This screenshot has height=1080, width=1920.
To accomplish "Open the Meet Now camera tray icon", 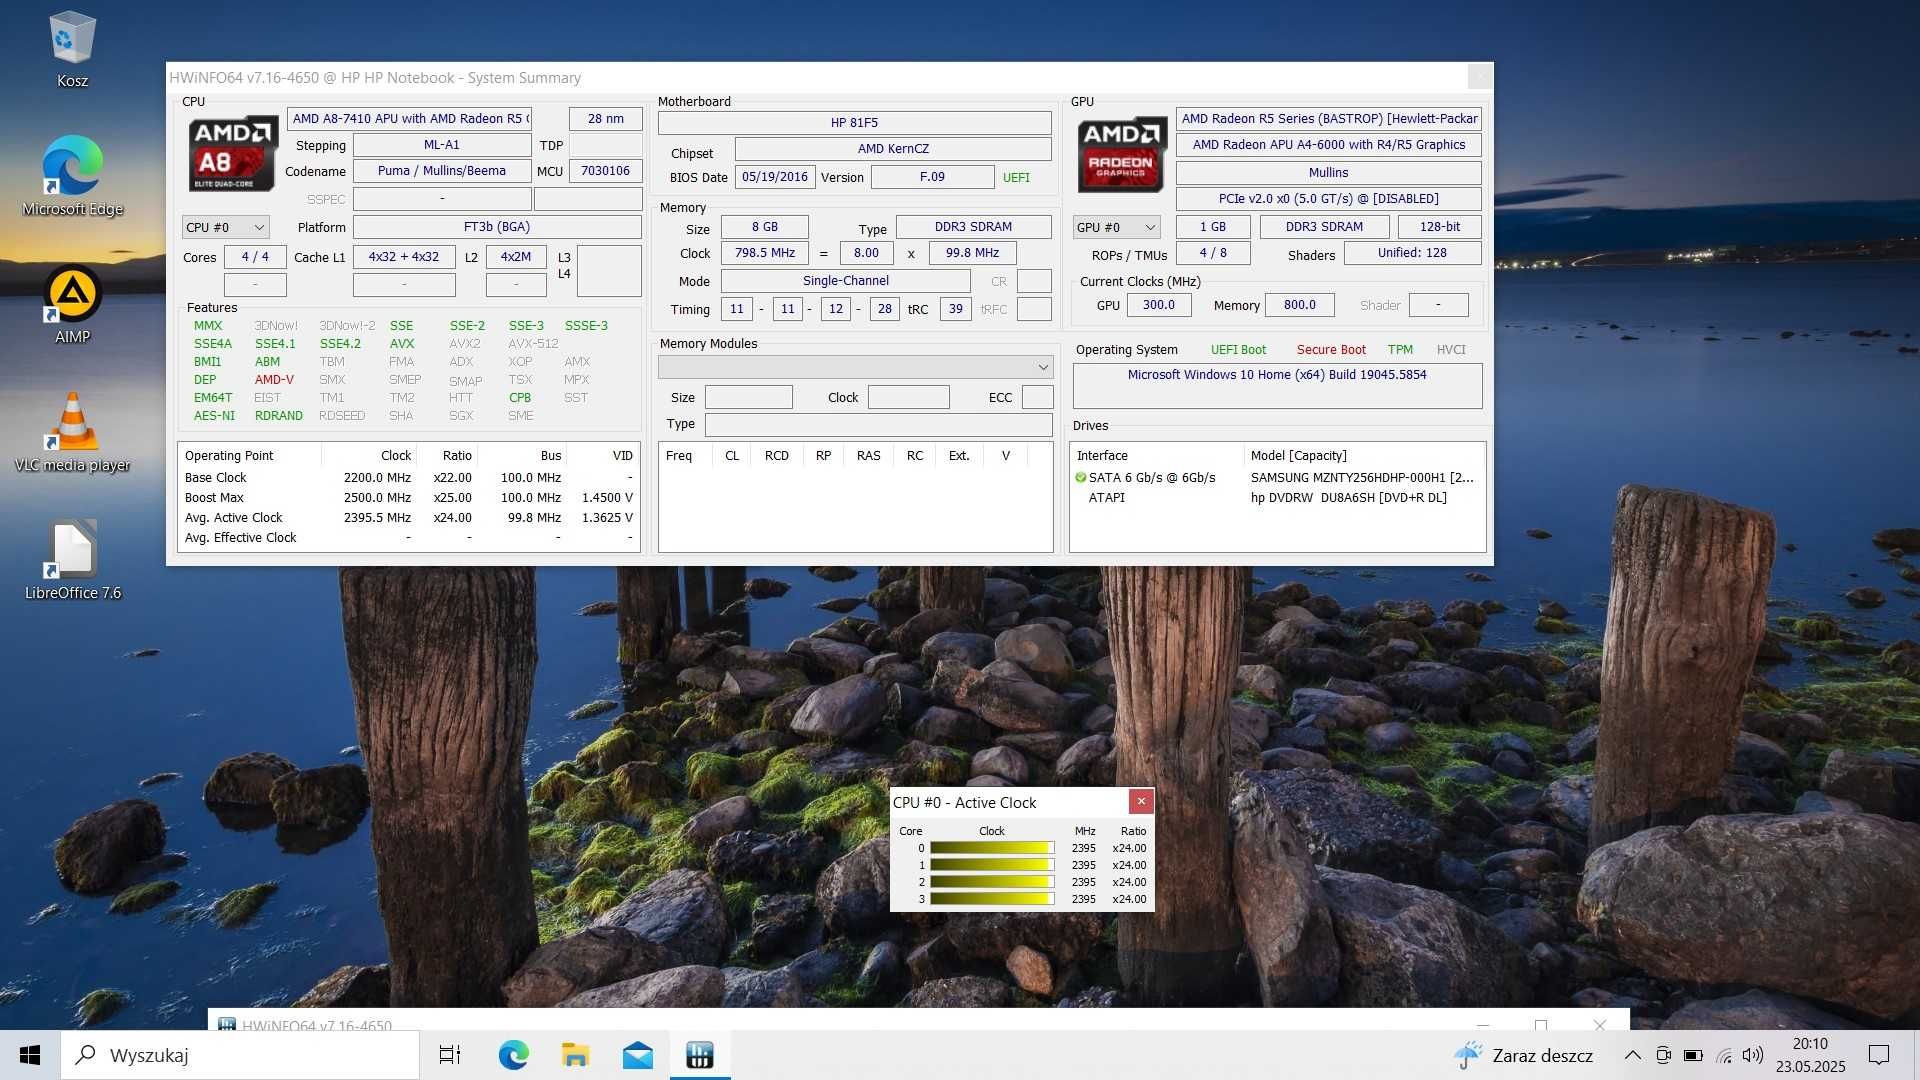I will pos(1663,1055).
